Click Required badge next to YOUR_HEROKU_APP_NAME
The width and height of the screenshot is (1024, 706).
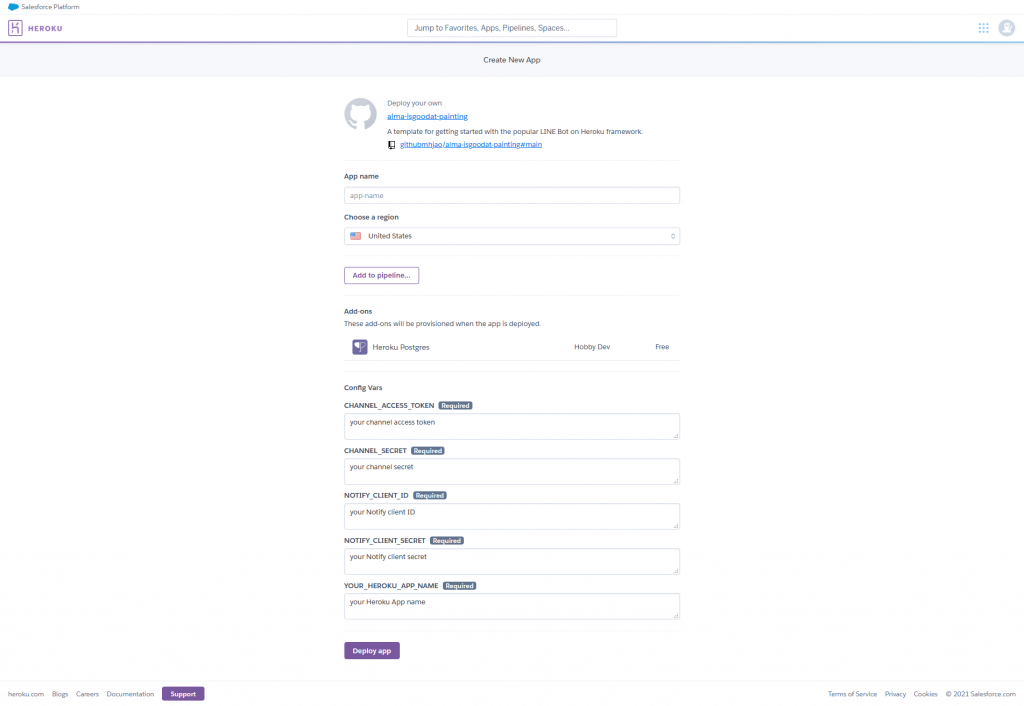pyautogui.click(x=459, y=586)
